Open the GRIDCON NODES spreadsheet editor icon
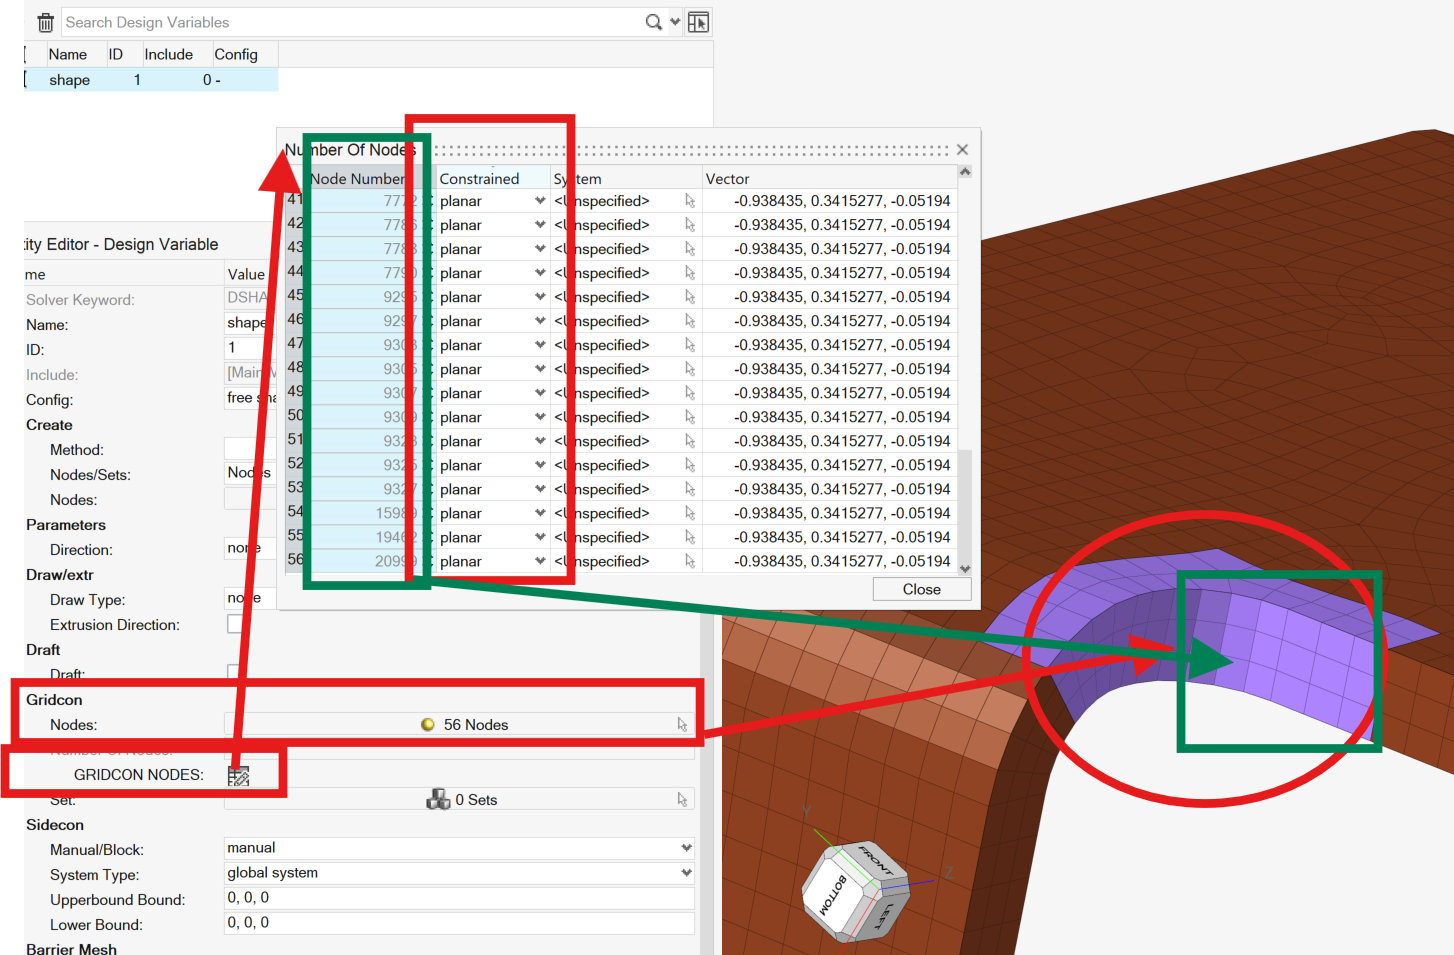Image resolution: width=1454 pixels, height=955 pixels. tap(237, 774)
